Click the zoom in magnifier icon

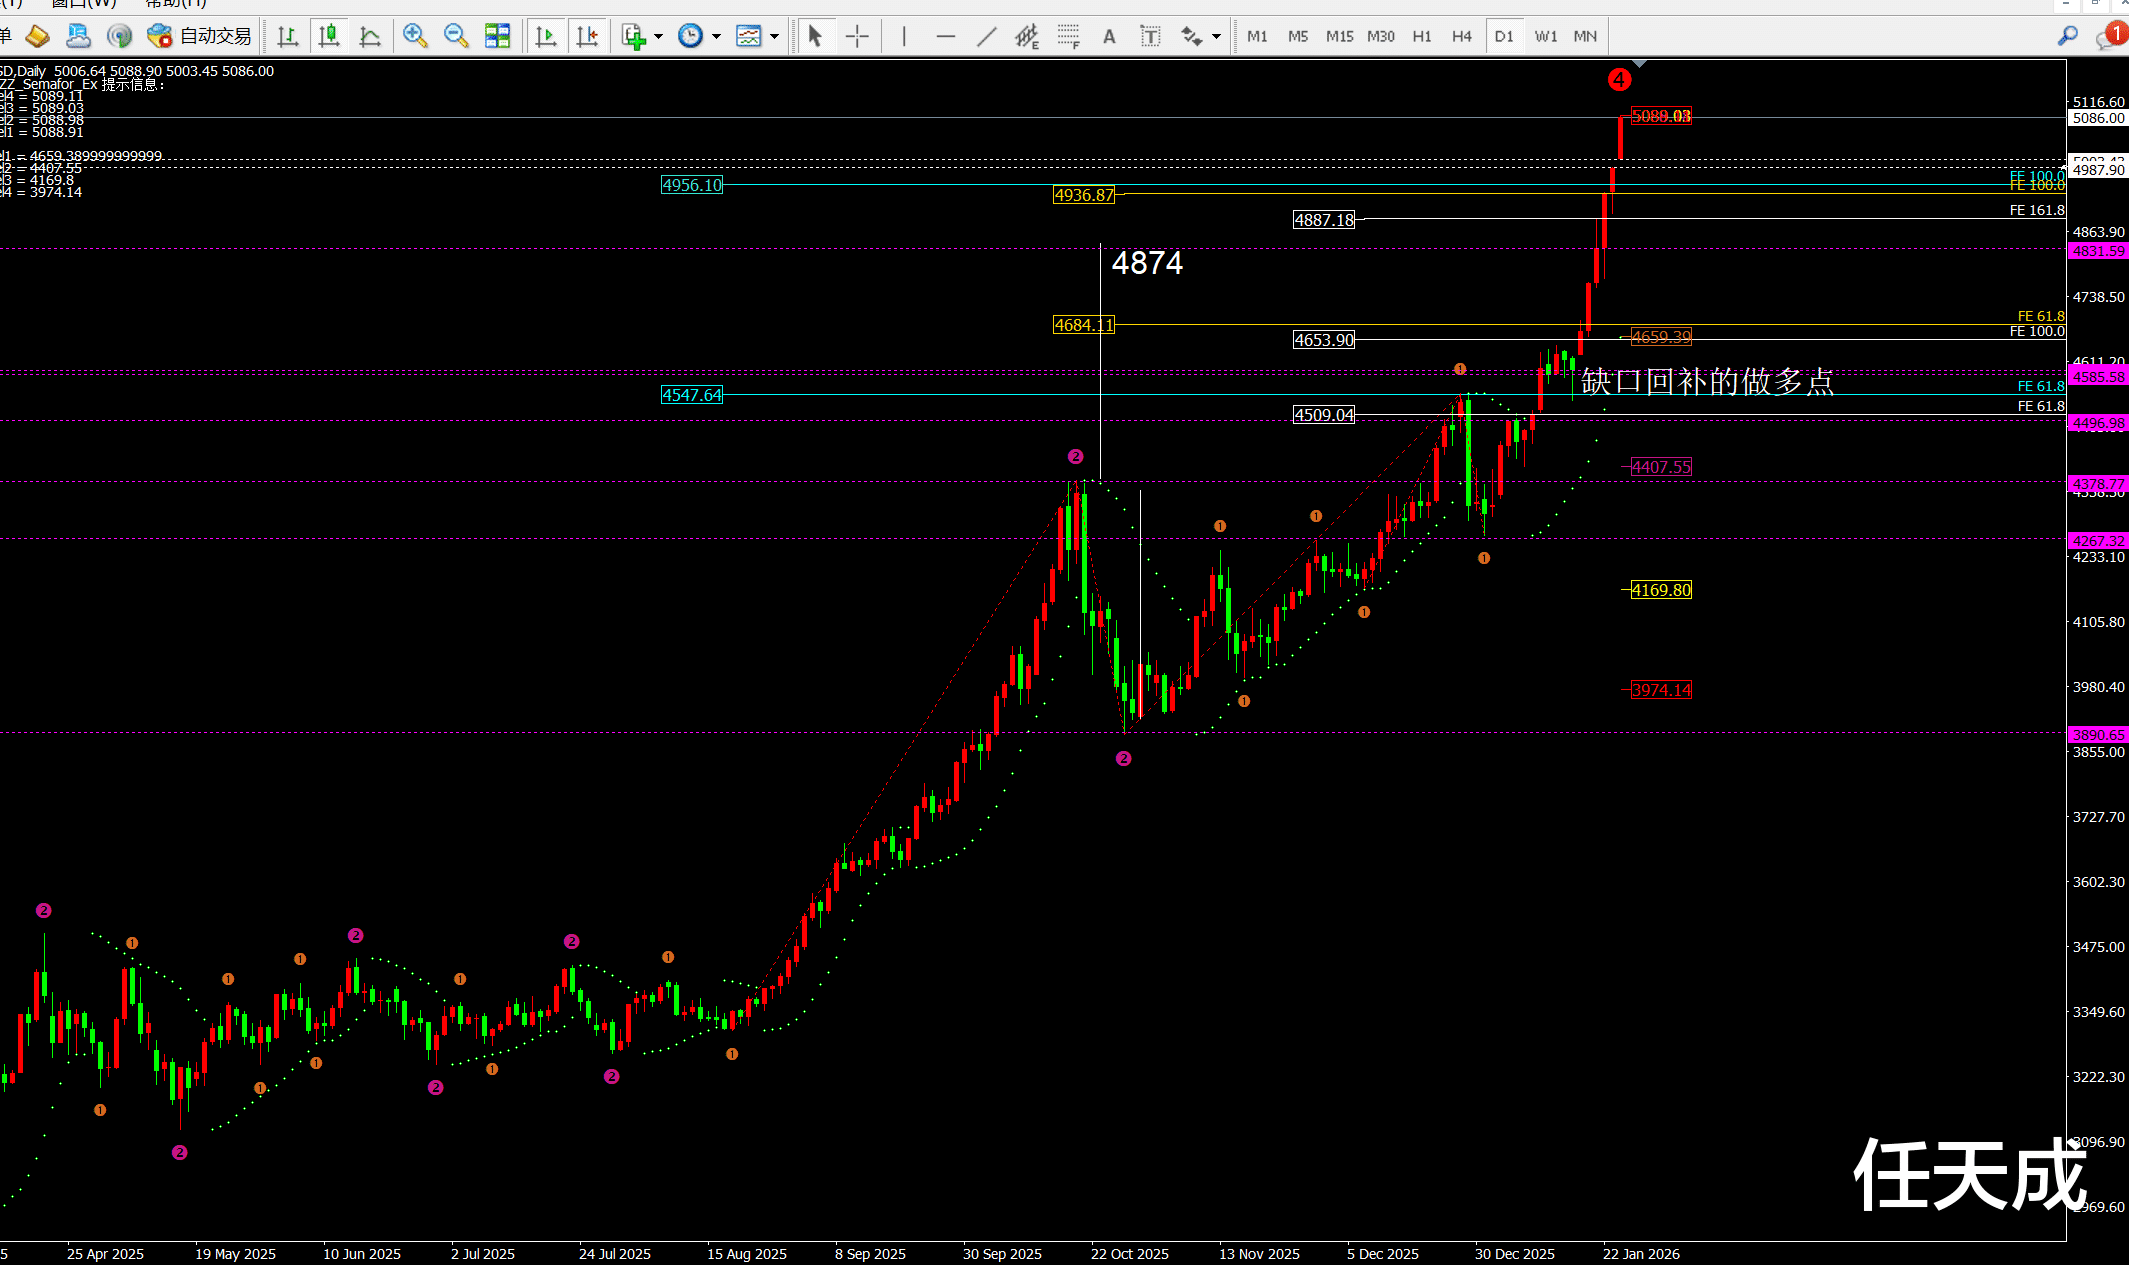pos(414,37)
